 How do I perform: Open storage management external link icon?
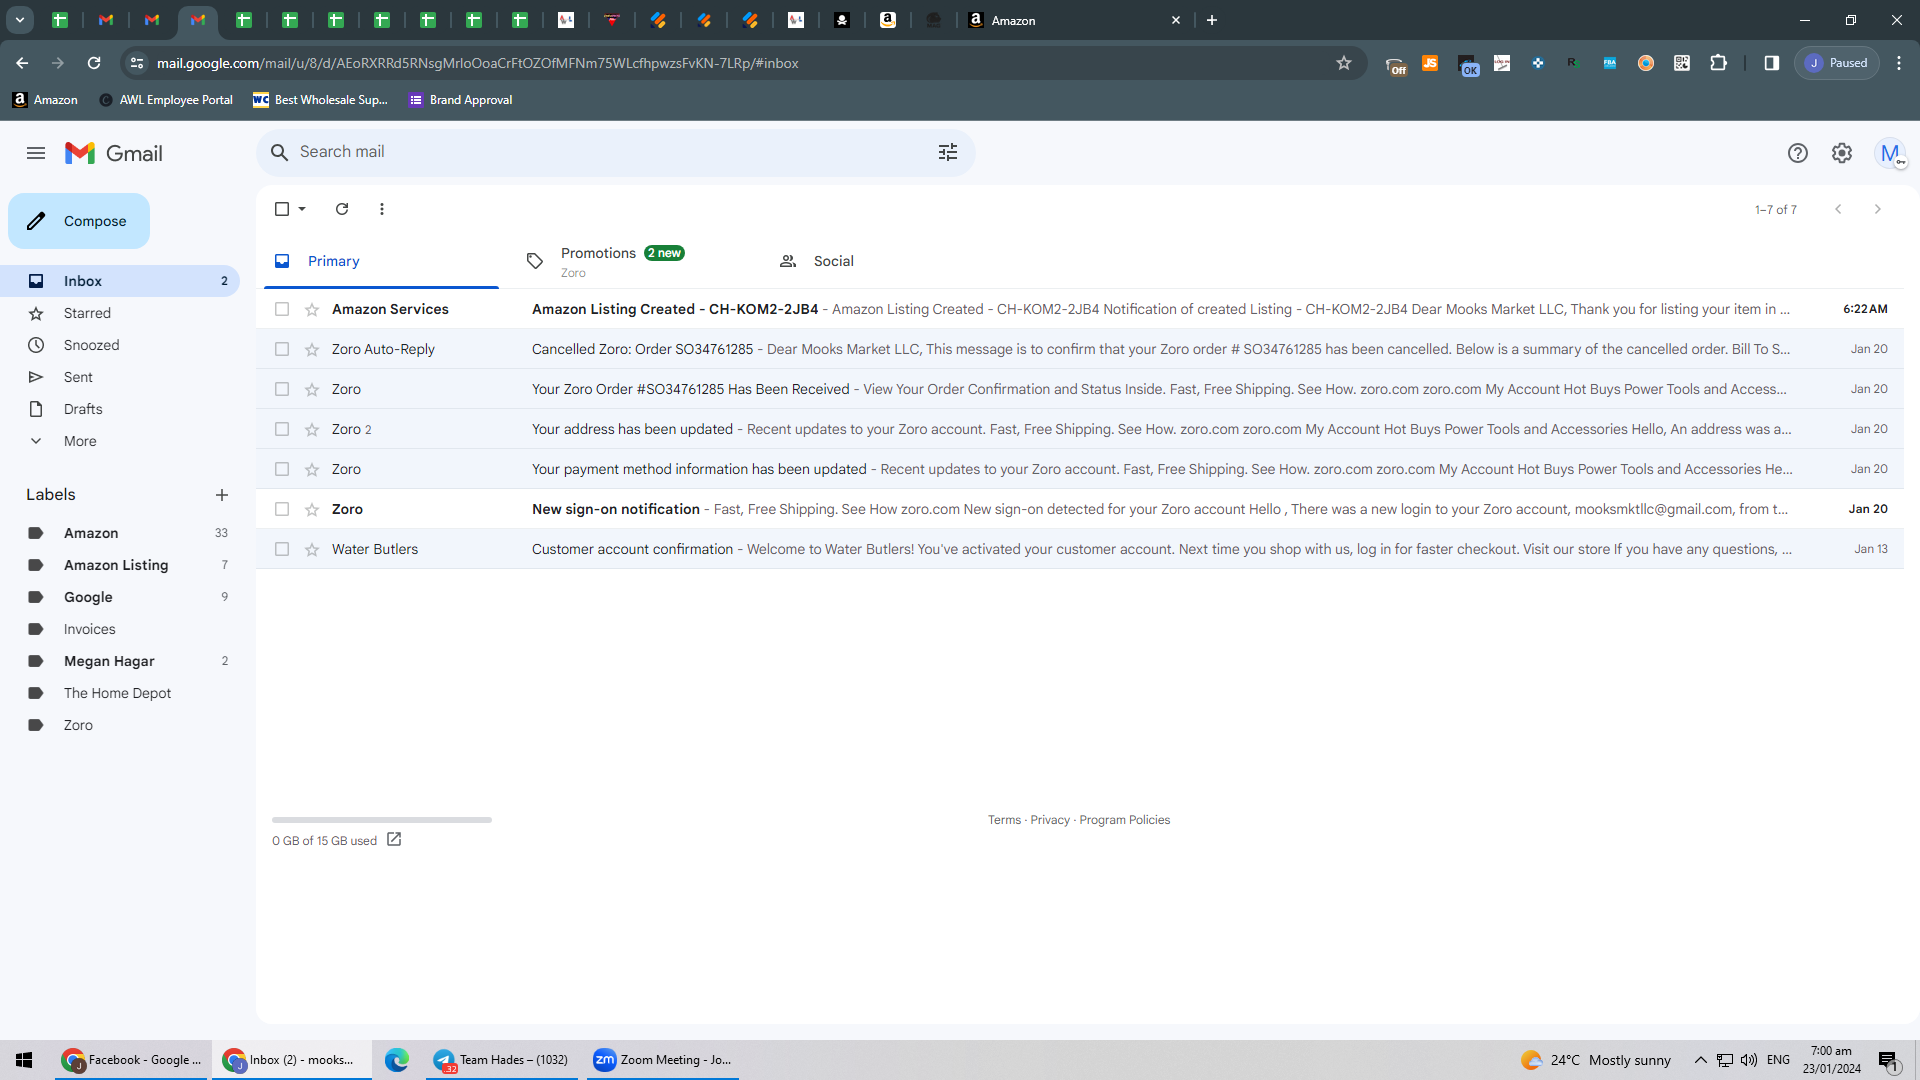tap(394, 840)
